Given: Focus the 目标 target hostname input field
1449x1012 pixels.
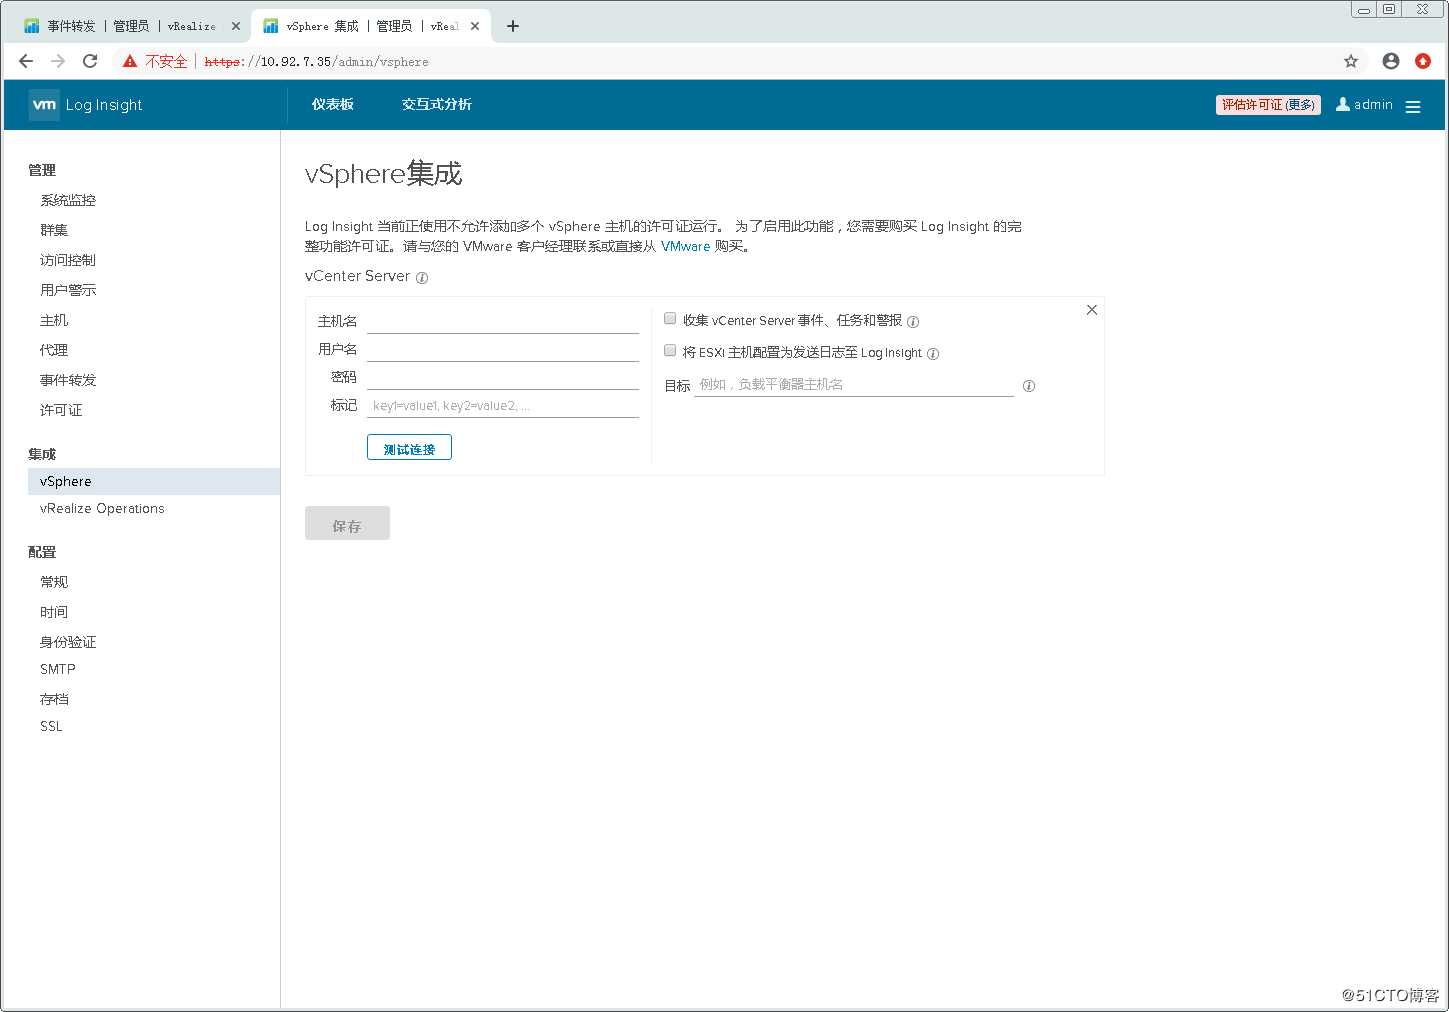Looking at the screenshot, I should 854,384.
